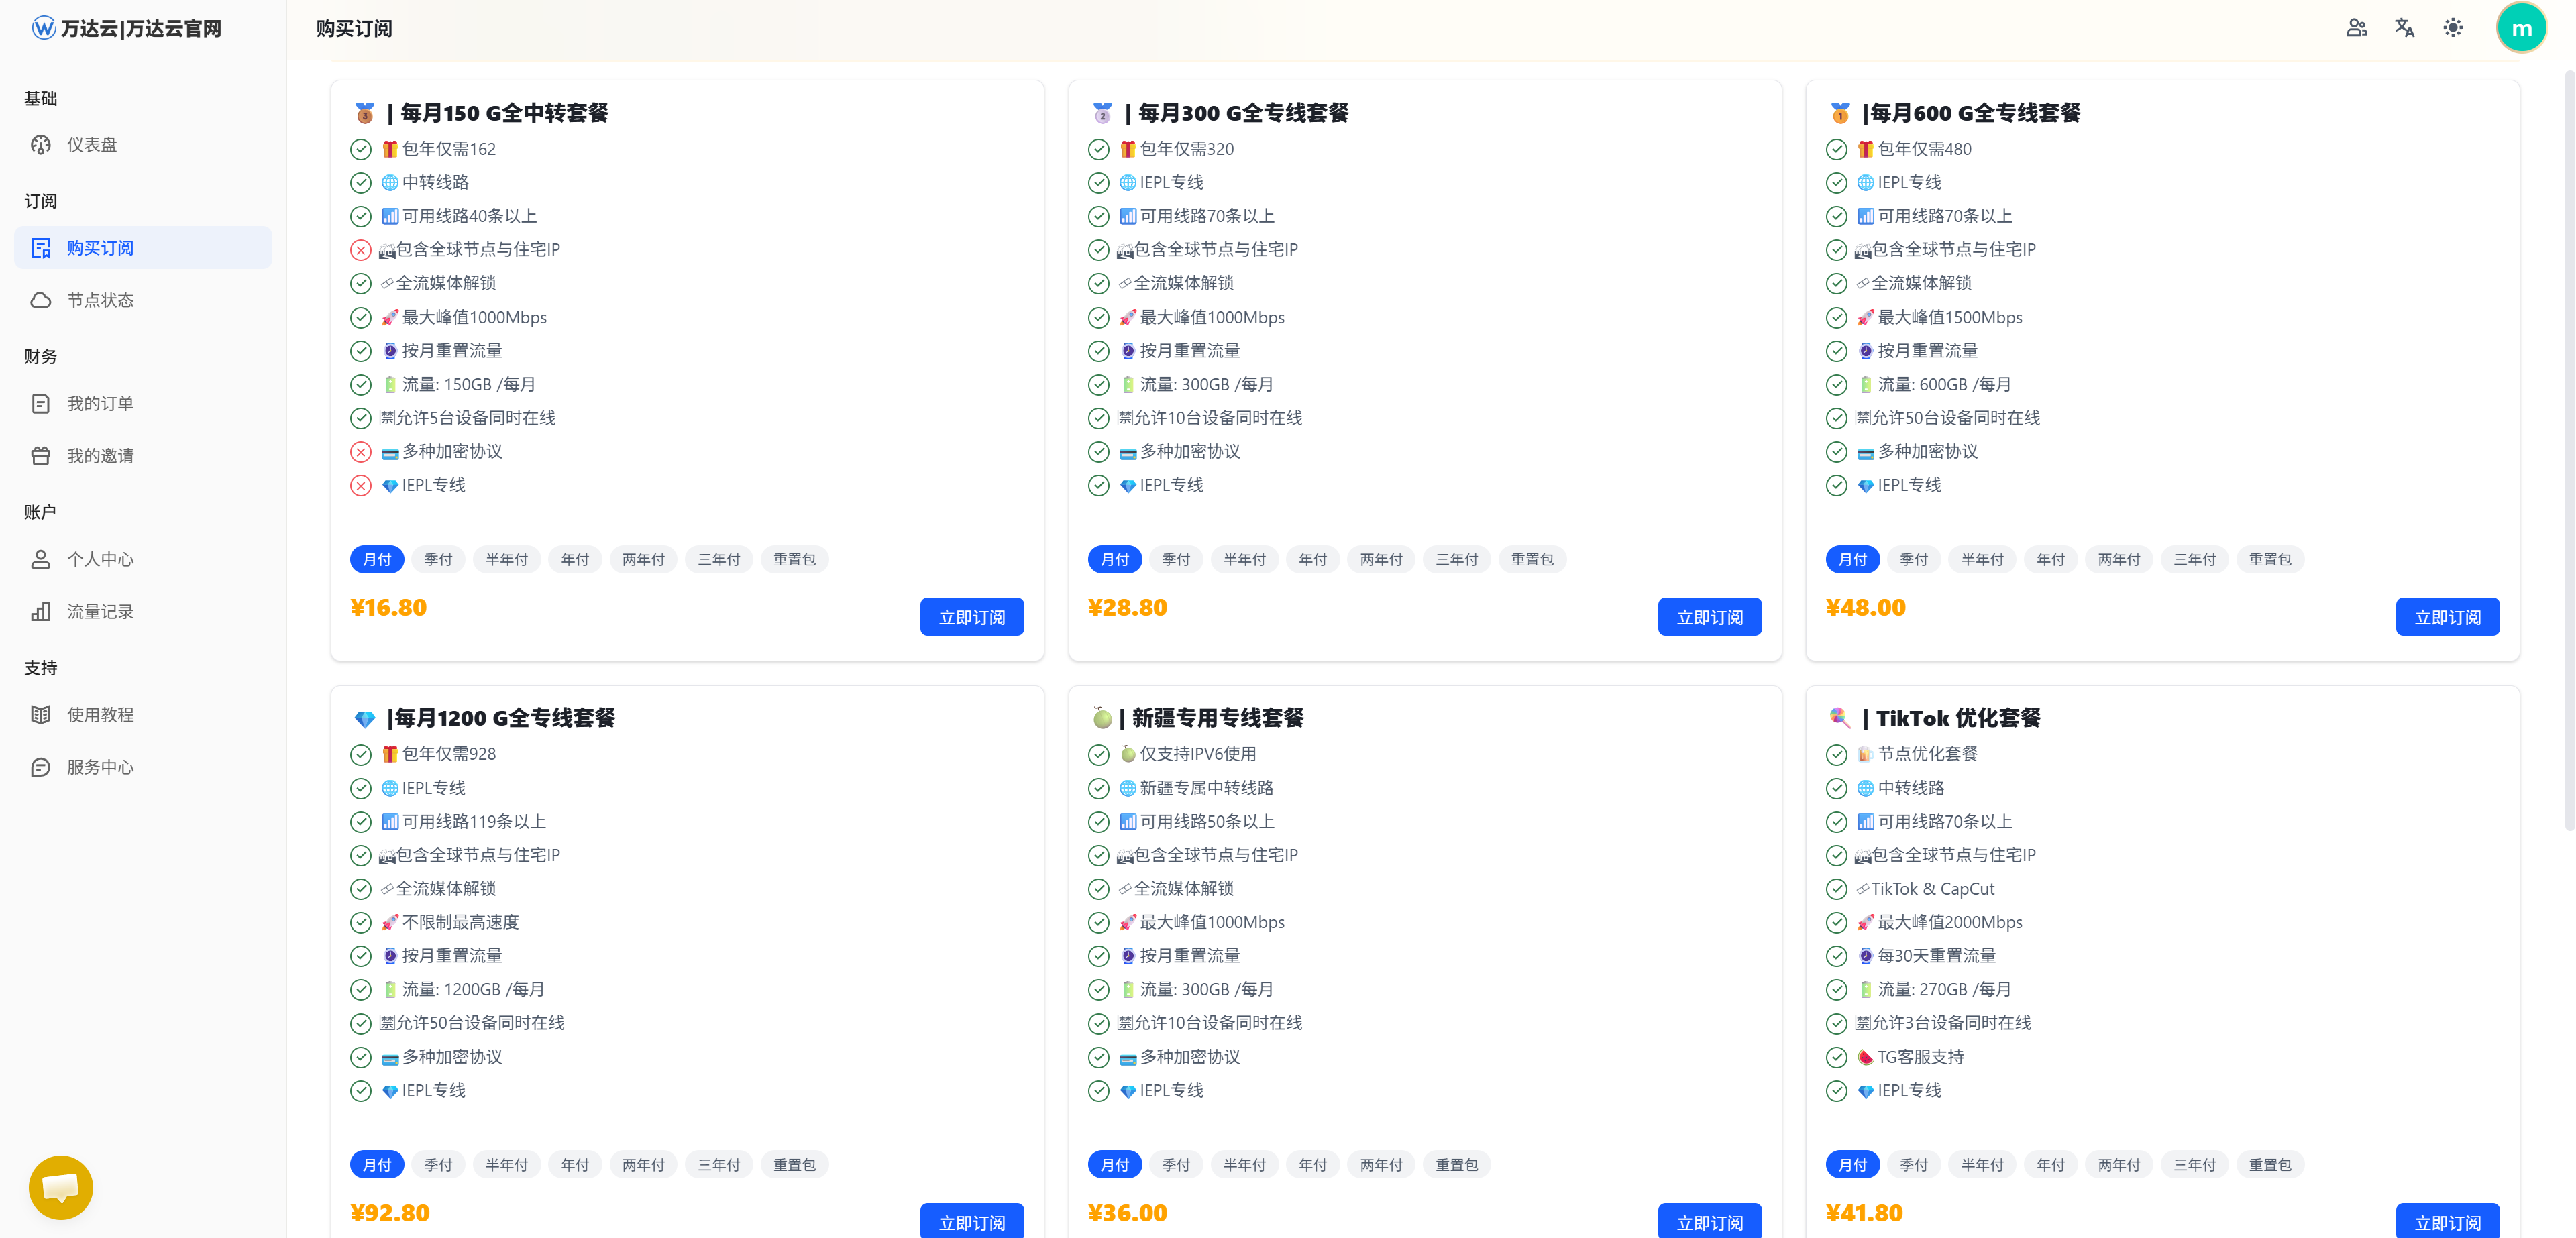Select 月付 on the 150G plan
The height and width of the screenshot is (1238, 2576).
pyautogui.click(x=377, y=559)
